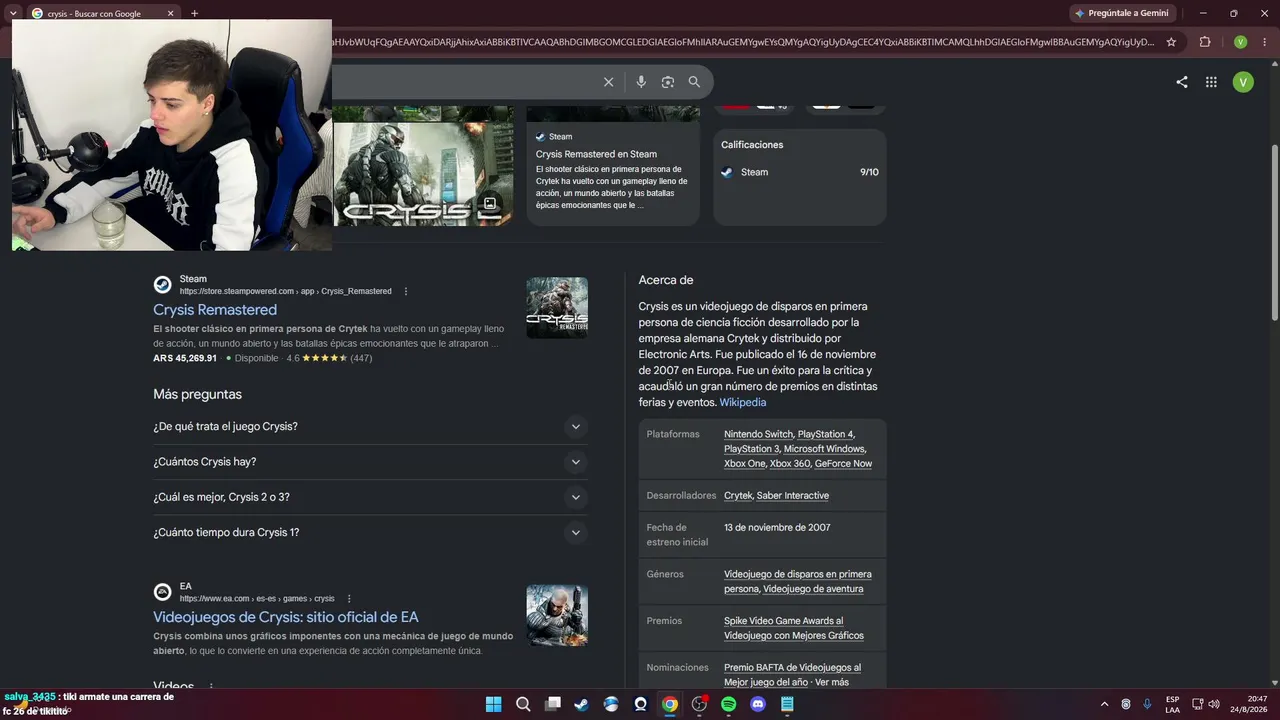Open the EA Crysis result thumbnail
1280x720 pixels.
pyautogui.click(x=557, y=616)
